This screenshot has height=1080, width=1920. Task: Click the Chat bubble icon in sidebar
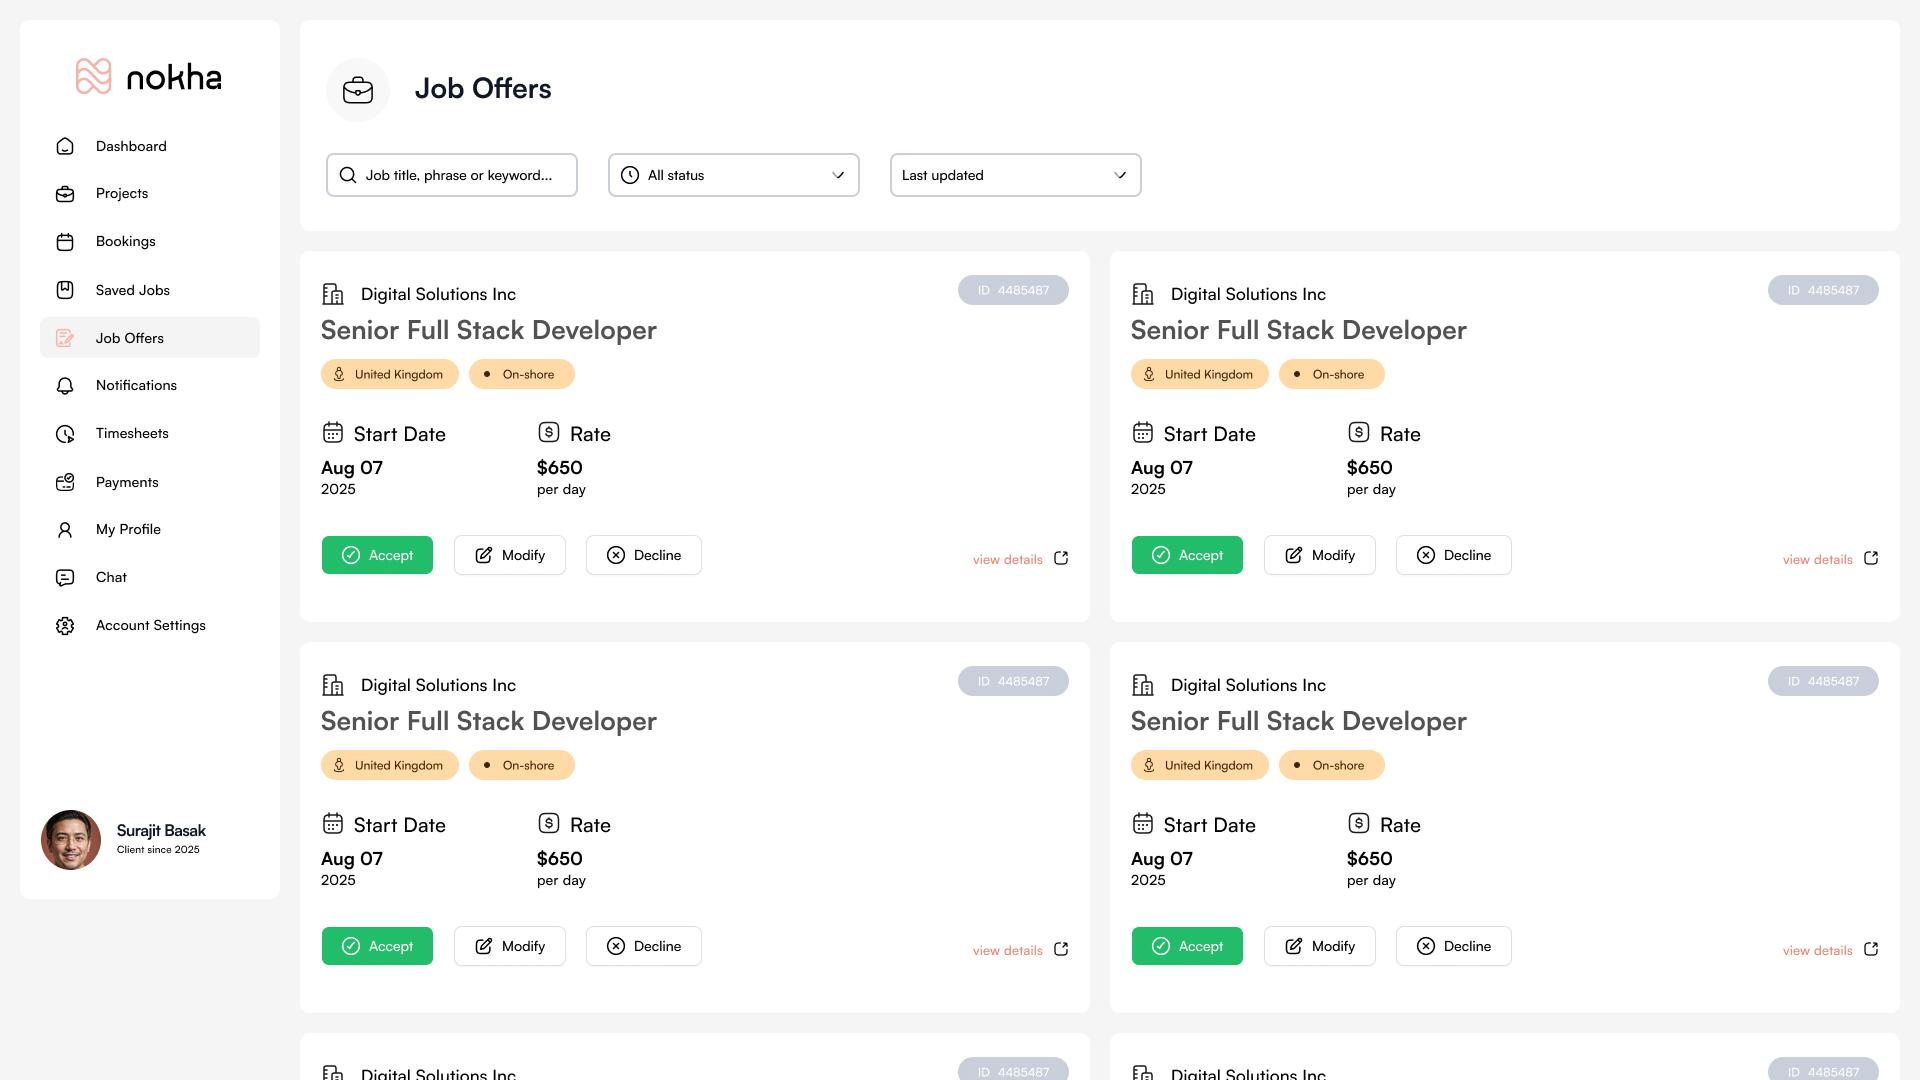[x=65, y=577]
